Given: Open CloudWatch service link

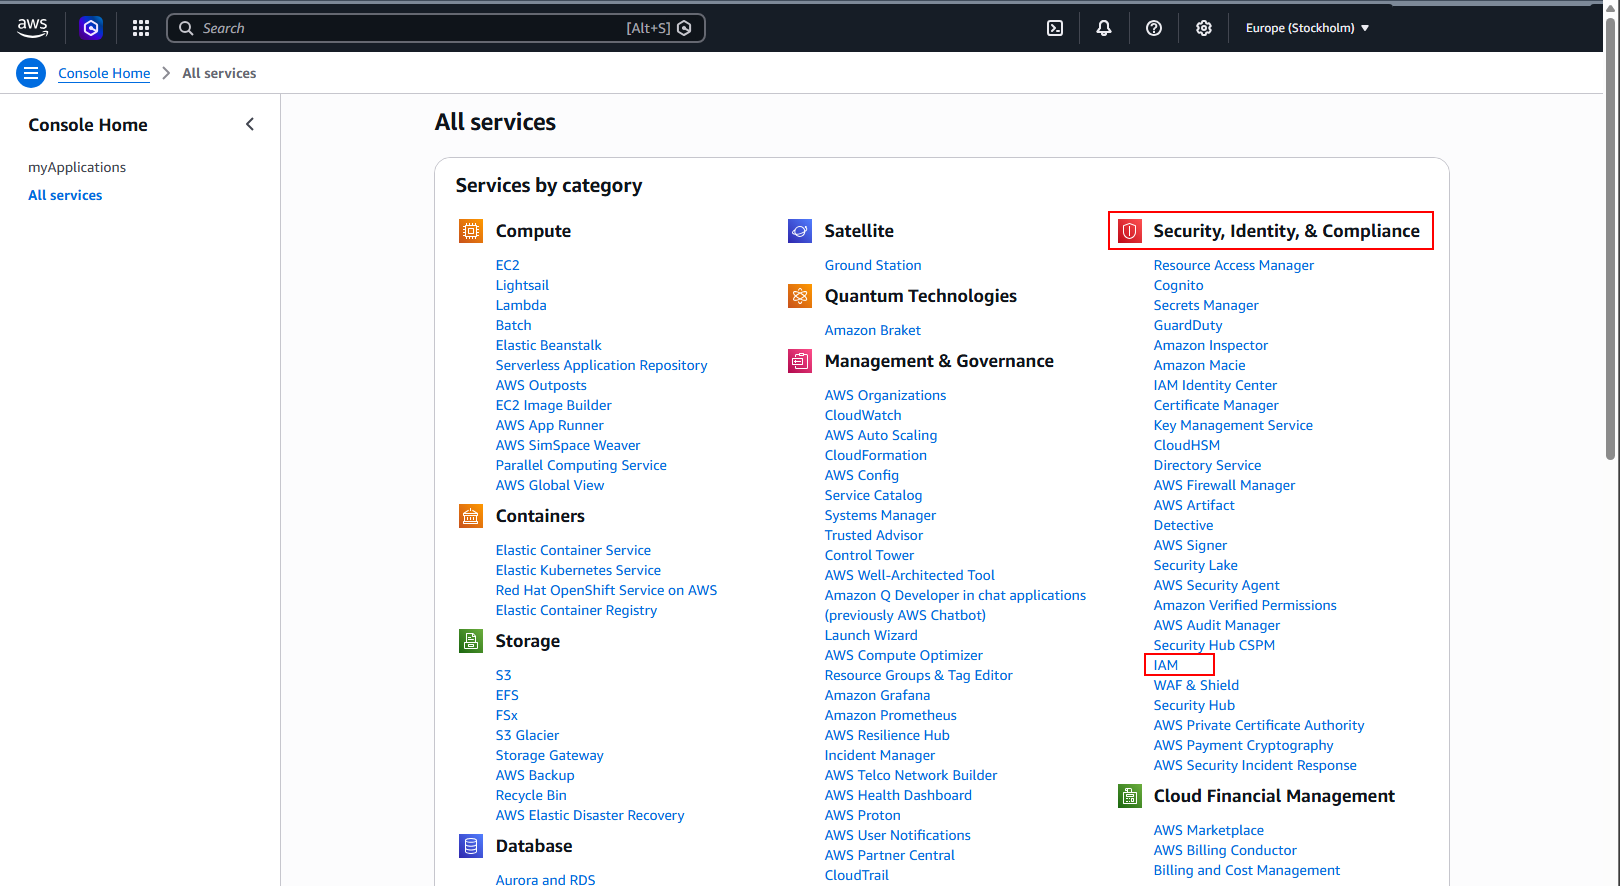Looking at the screenshot, I should pyautogui.click(x=863, y=415).
